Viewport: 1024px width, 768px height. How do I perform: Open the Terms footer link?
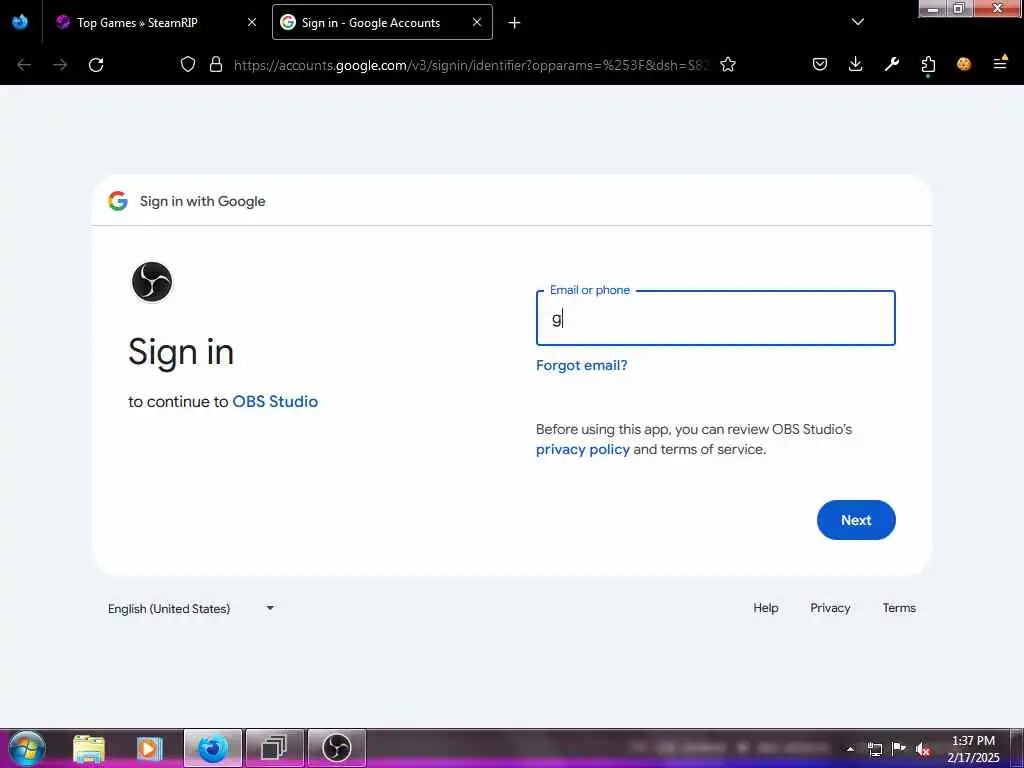(x=899, y=608)
